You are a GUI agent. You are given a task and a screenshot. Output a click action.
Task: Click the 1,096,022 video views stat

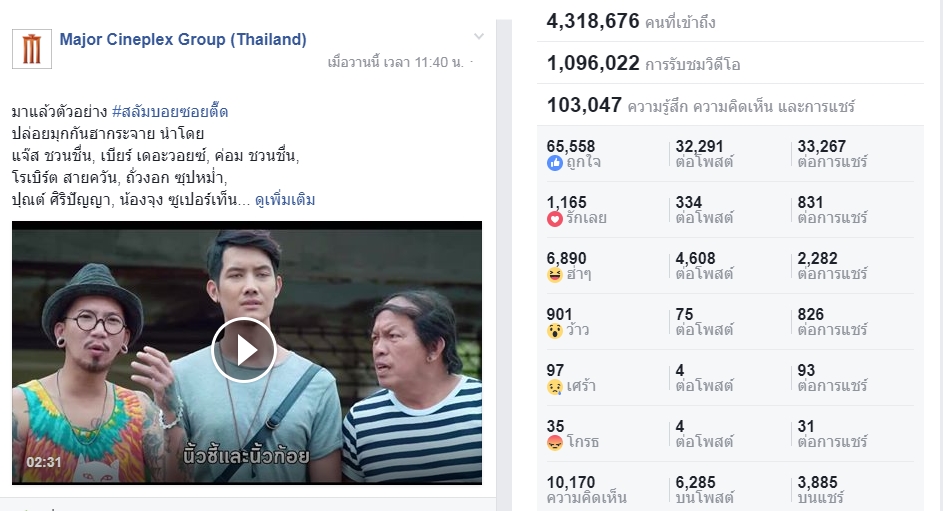point(593,63)
